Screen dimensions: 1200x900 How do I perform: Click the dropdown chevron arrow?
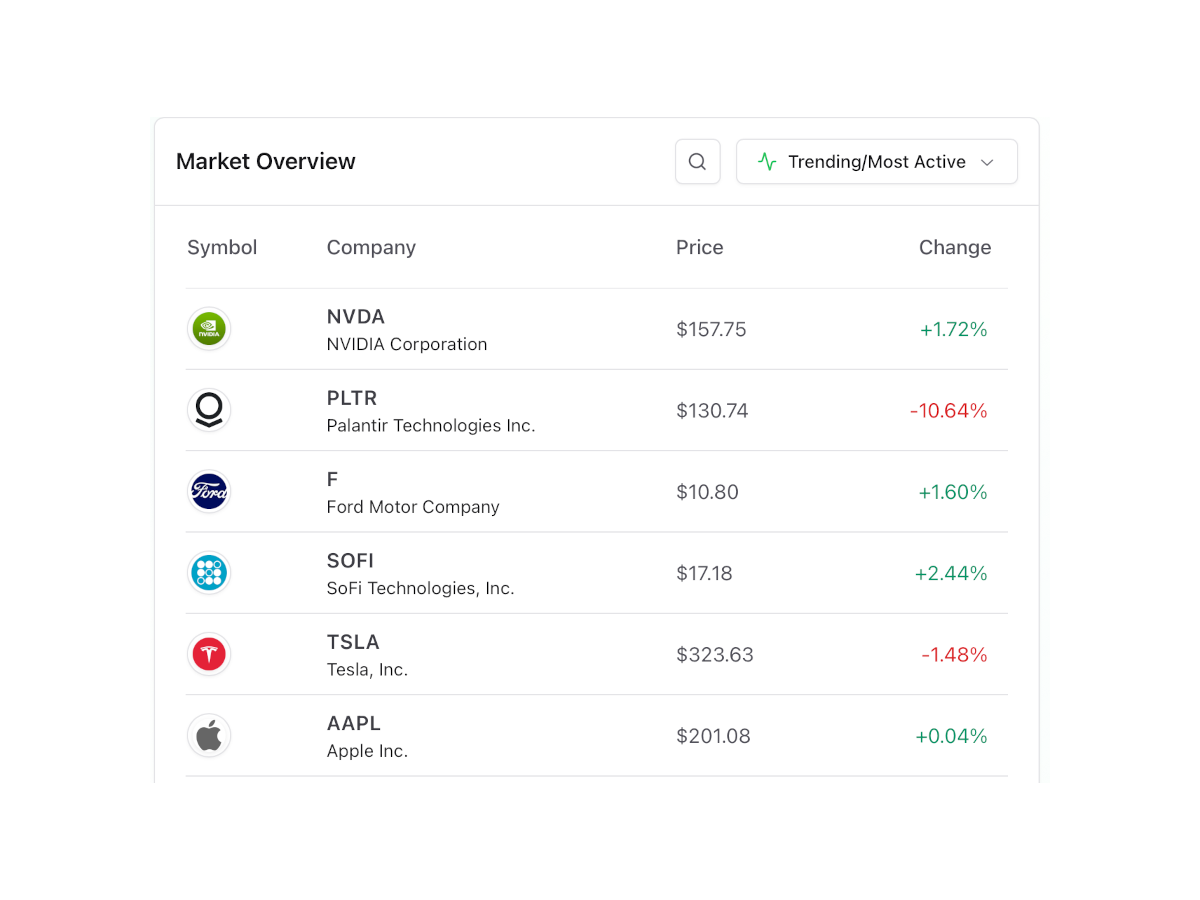(987, 161)
